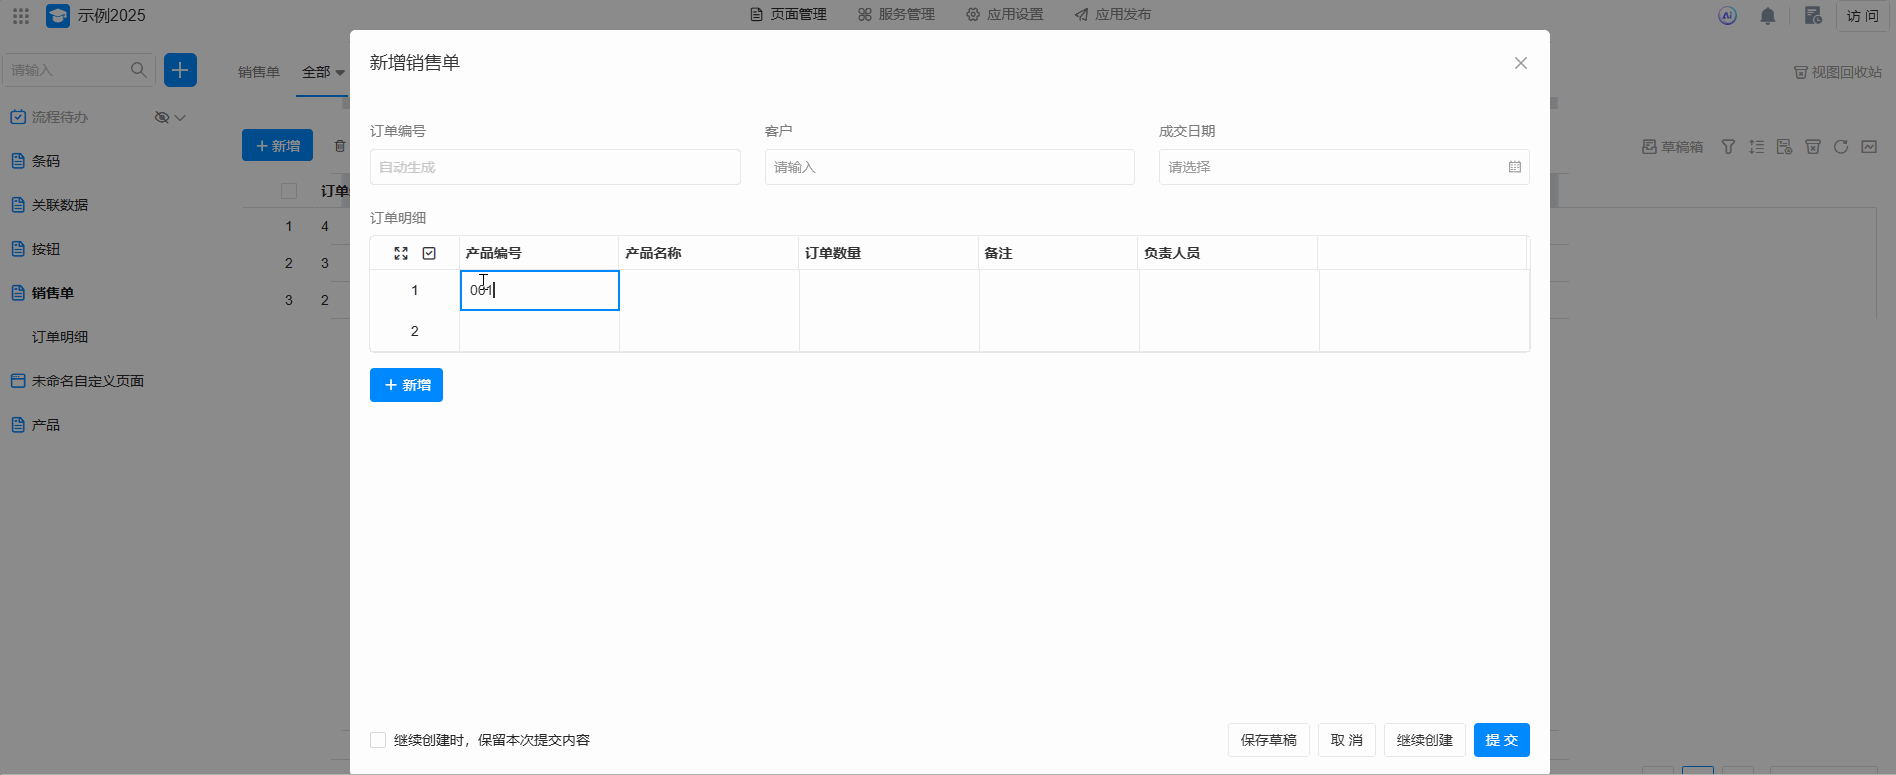Click the 提交 button

1501,740
